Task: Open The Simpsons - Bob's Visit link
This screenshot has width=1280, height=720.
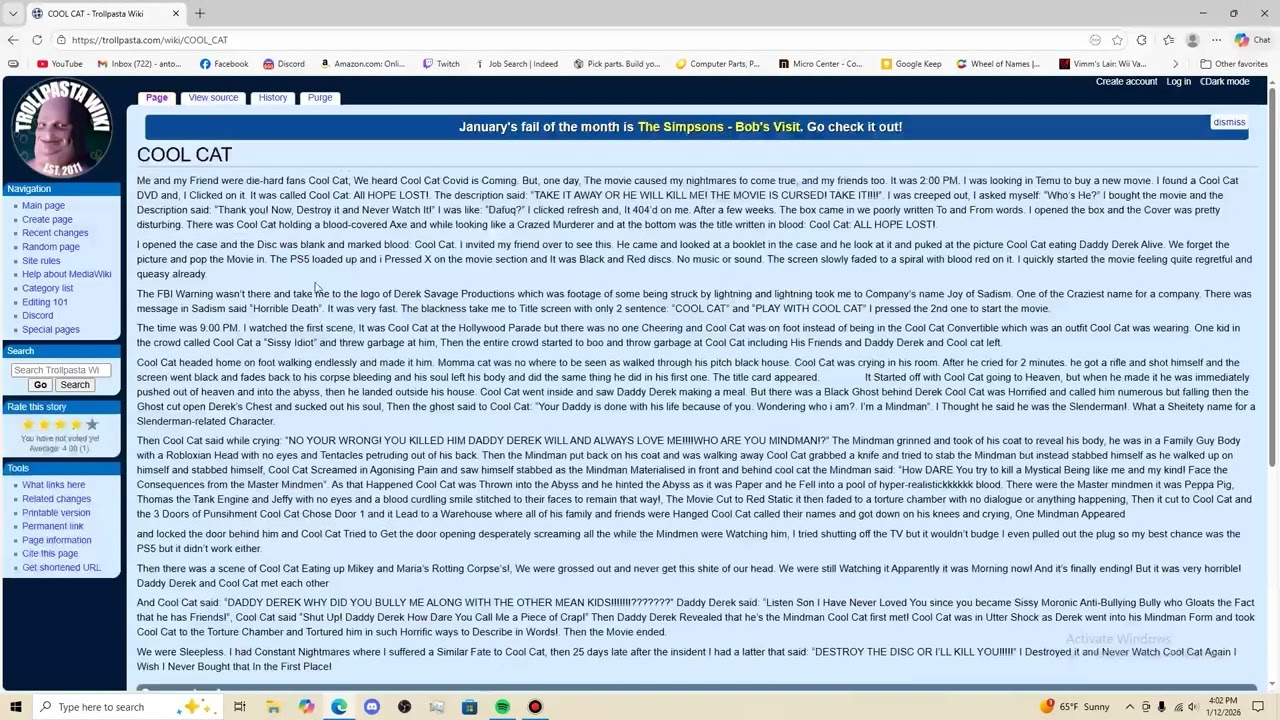Action: pyautogui.click(x=719, y=127)
